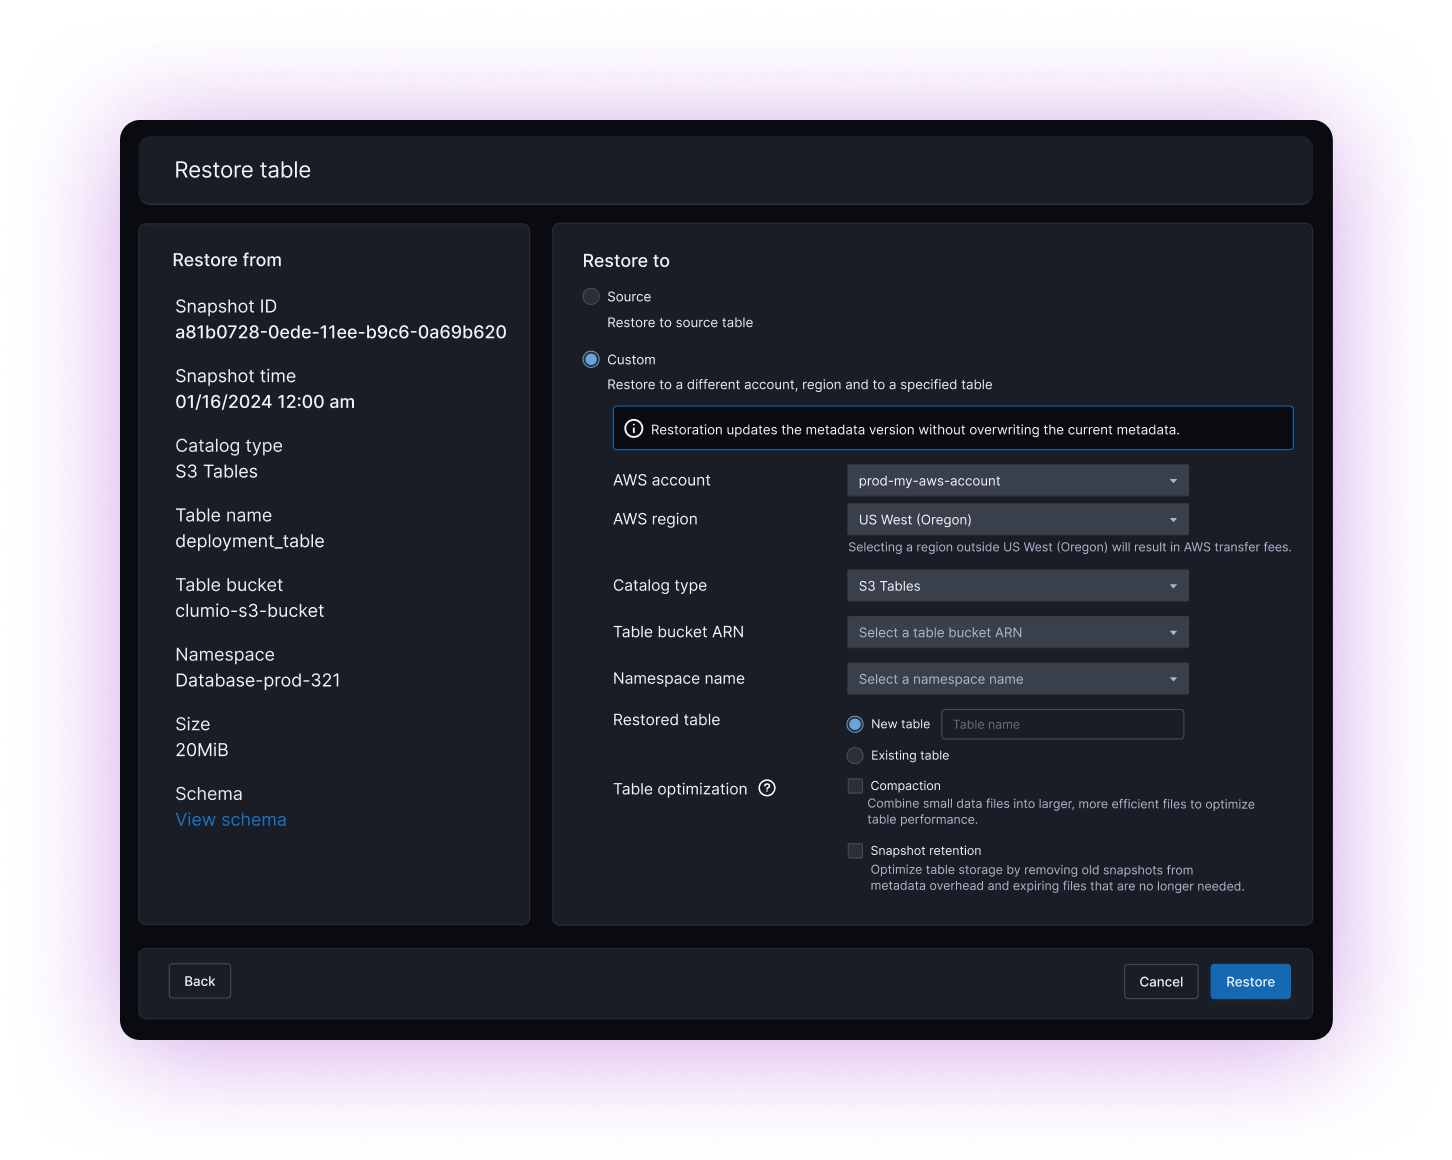Open the AWS account dropdown
1452x1160 pixels.
[x=1017, y=481]
